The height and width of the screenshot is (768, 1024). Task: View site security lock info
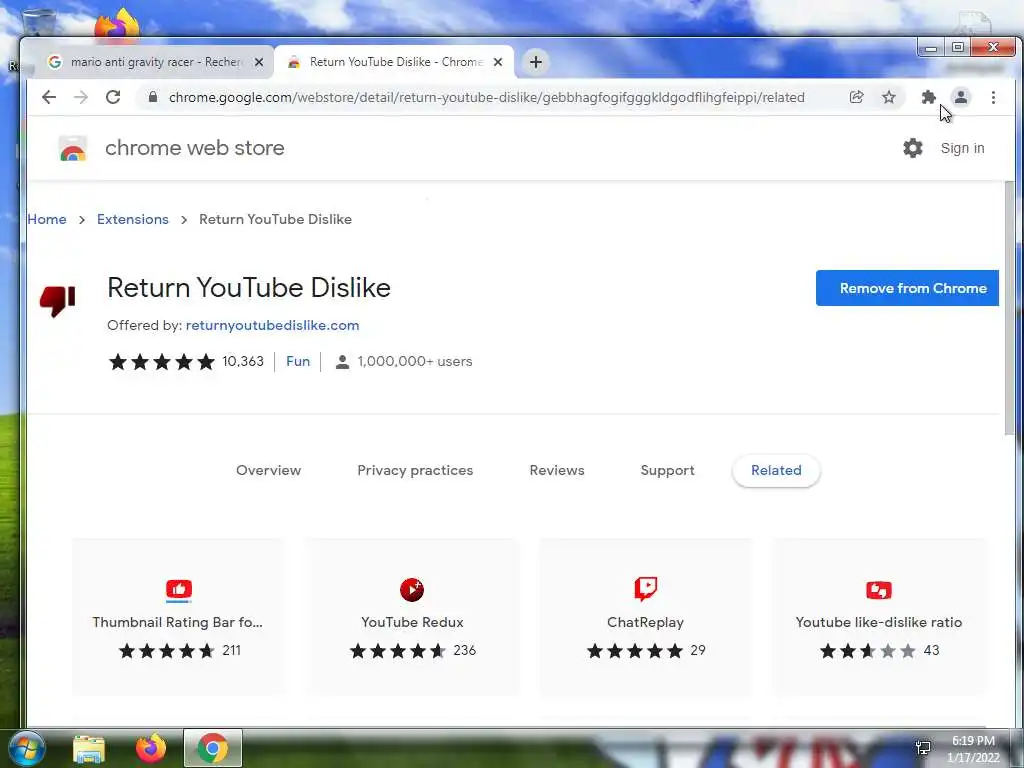153,97
